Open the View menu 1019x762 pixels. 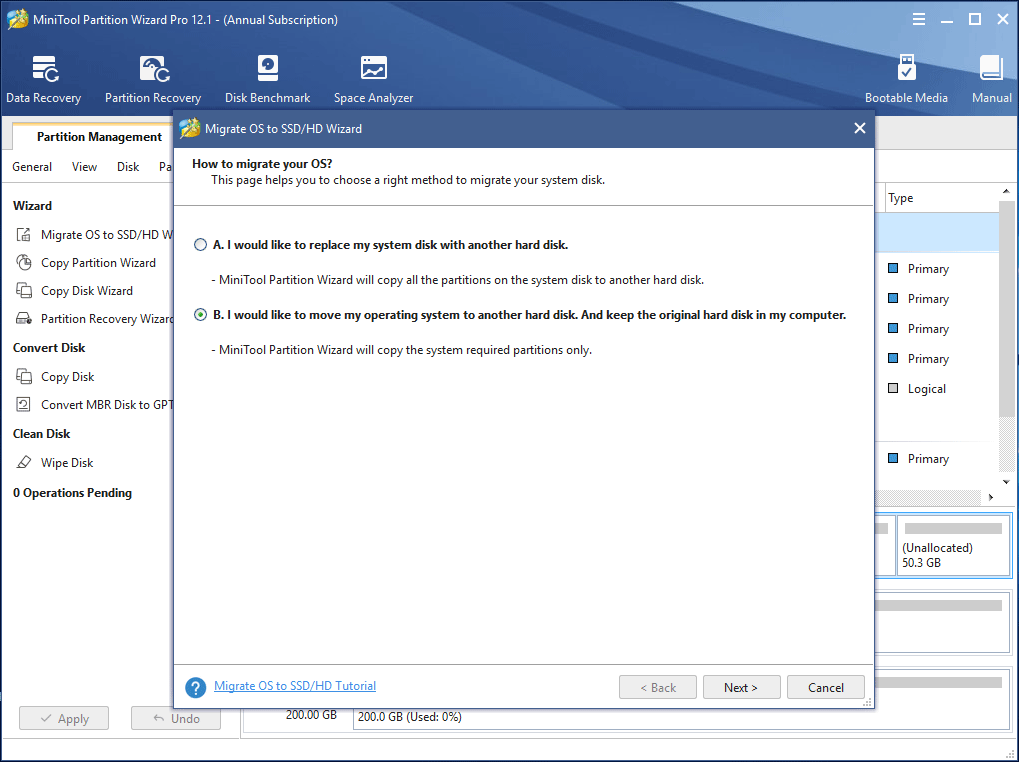click(84, 167)
